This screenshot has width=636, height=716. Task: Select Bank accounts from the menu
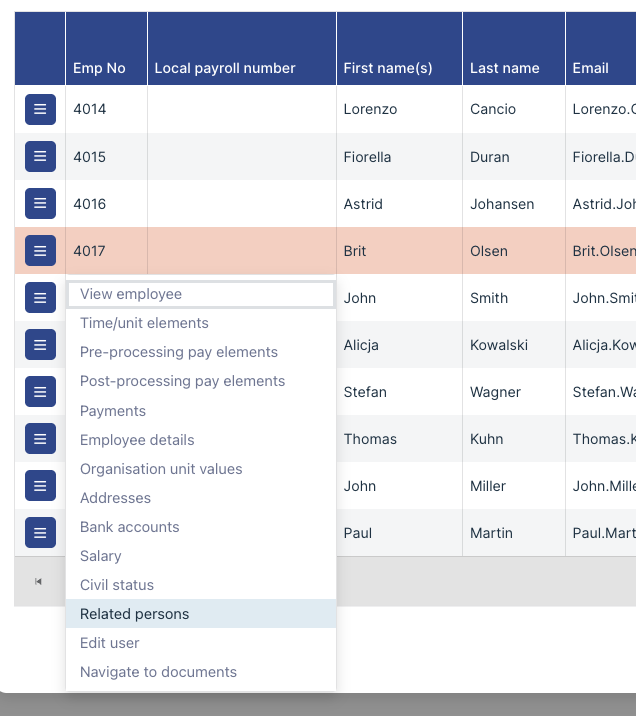point(129,527)
